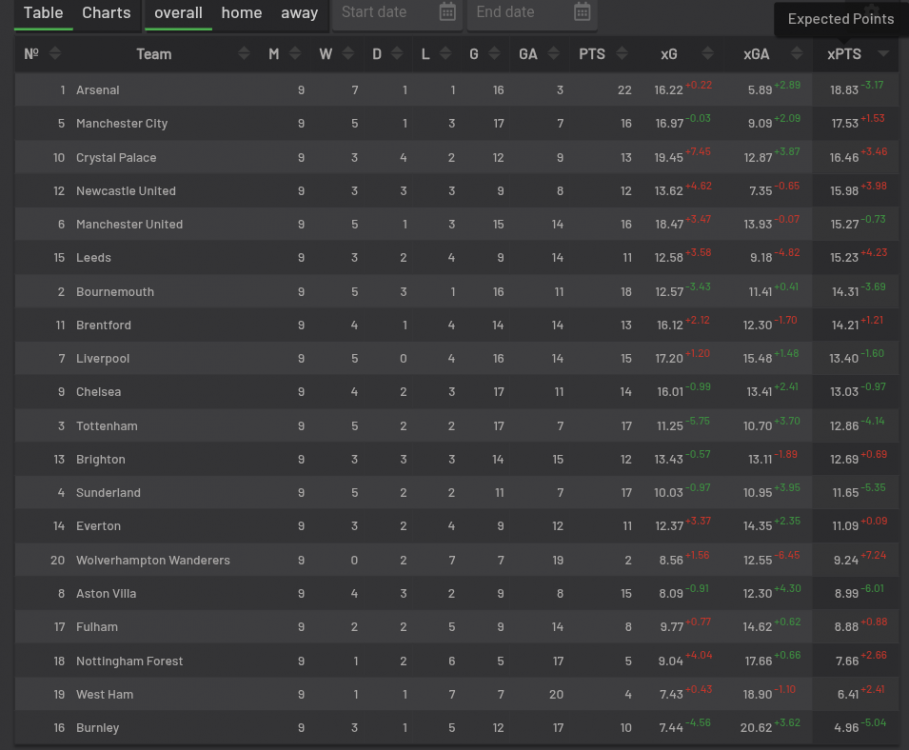Click sort arrows beside xG column
Screen dimensions: 909x750
click(x=708, y=54)
